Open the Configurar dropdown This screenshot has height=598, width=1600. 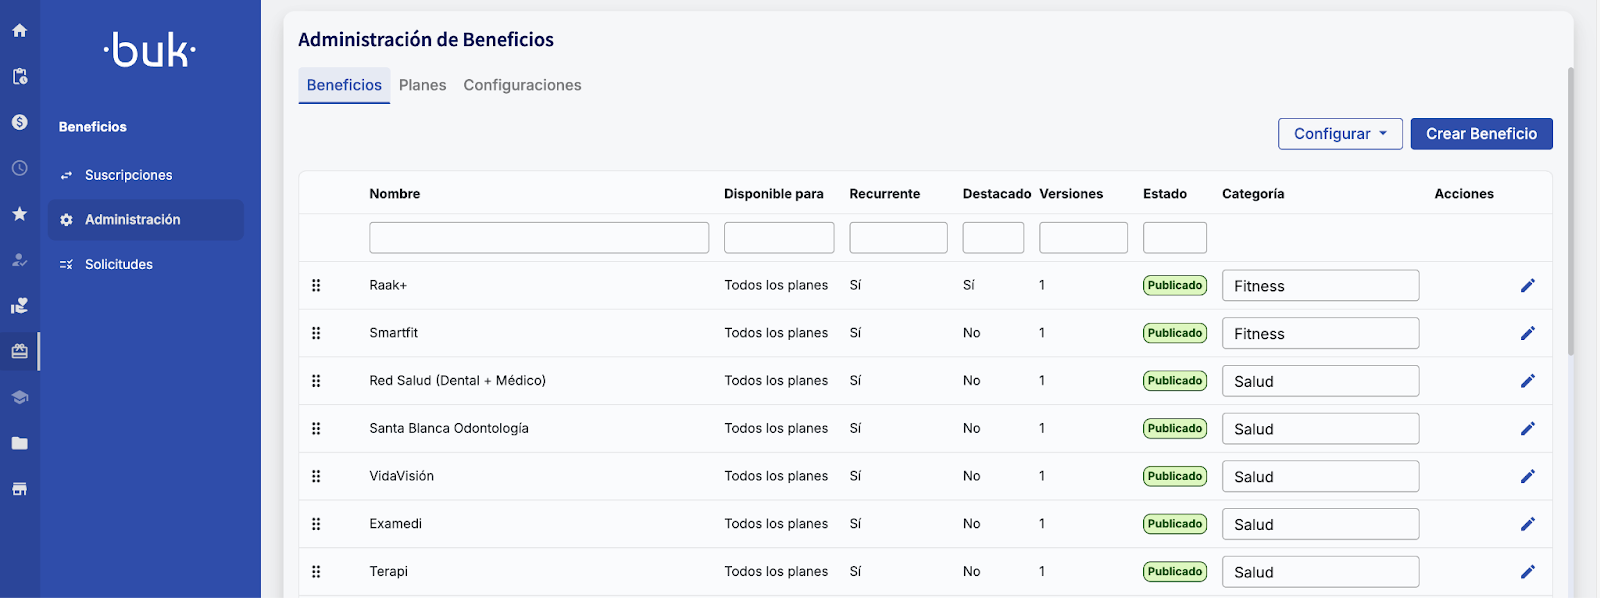pos(1340,134)
